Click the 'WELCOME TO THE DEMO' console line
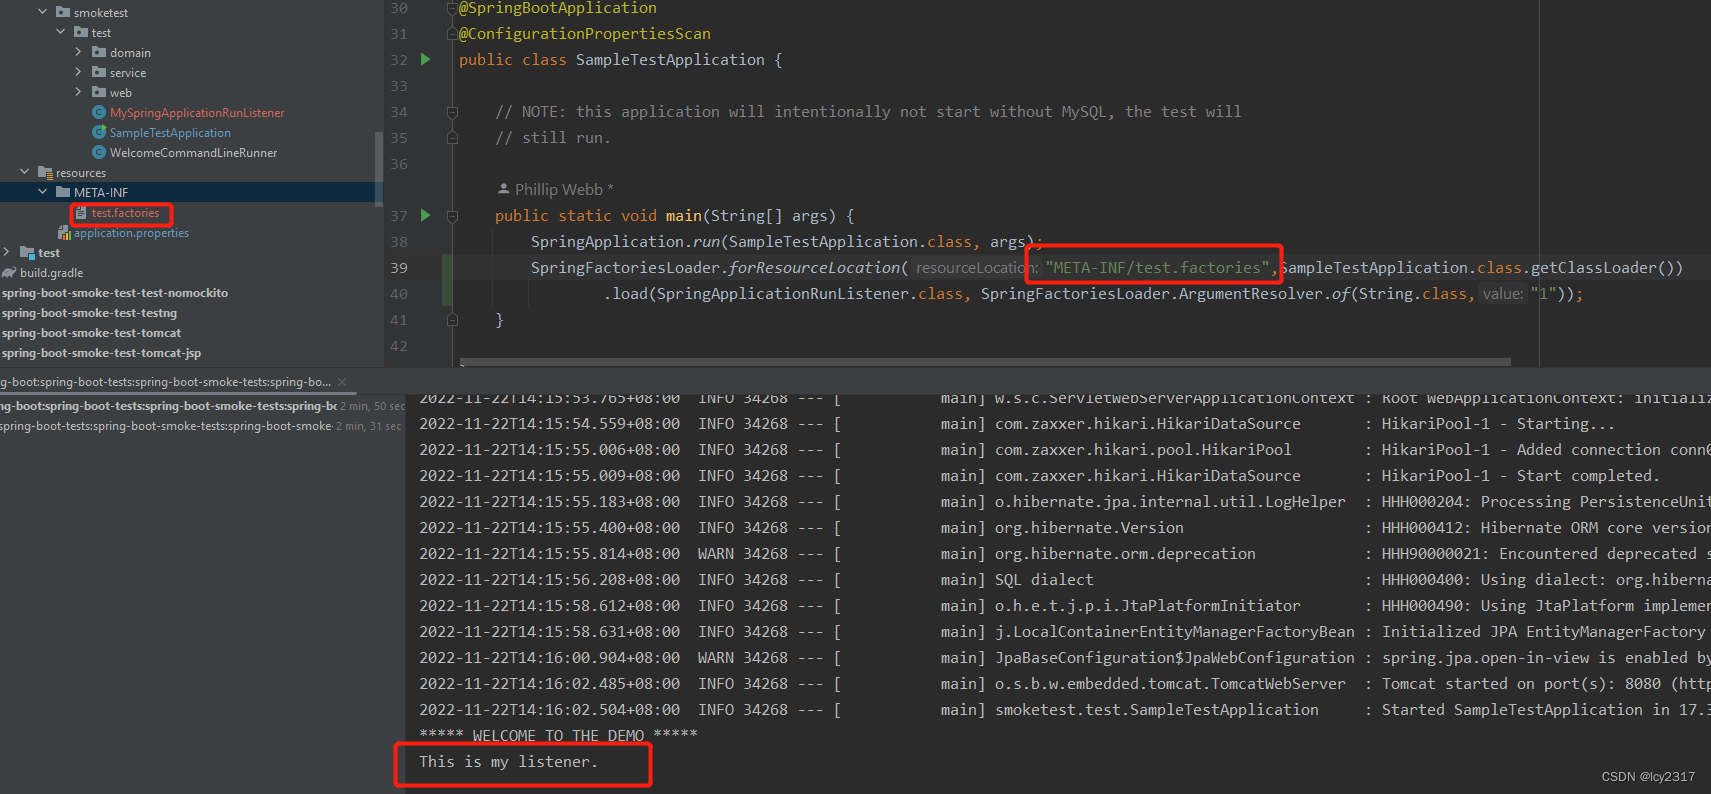The image size is (1711, 794). 558,735
